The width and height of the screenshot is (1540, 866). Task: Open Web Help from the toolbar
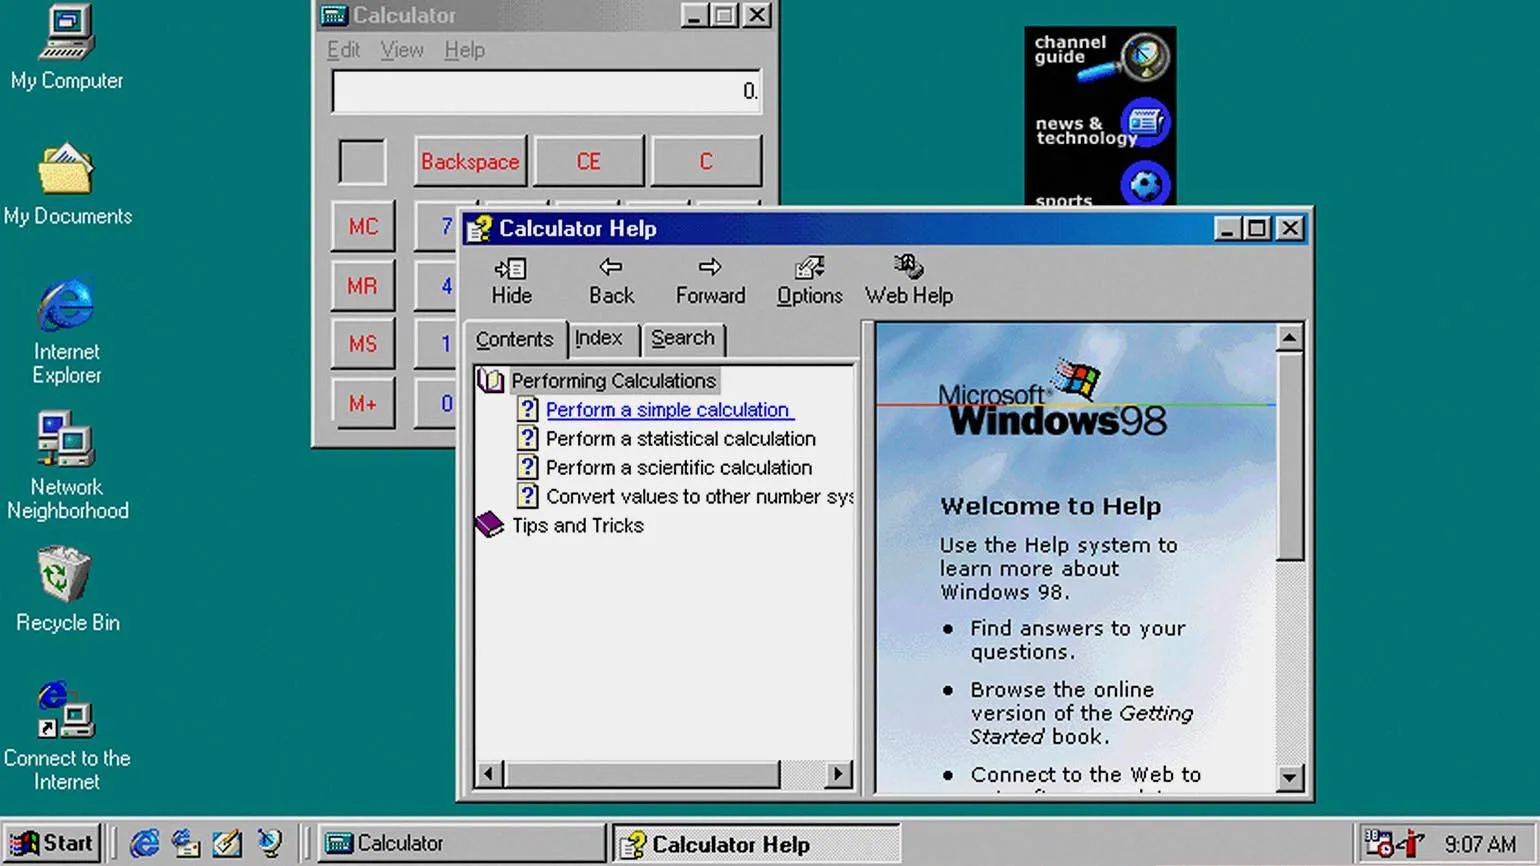point(908,280)
